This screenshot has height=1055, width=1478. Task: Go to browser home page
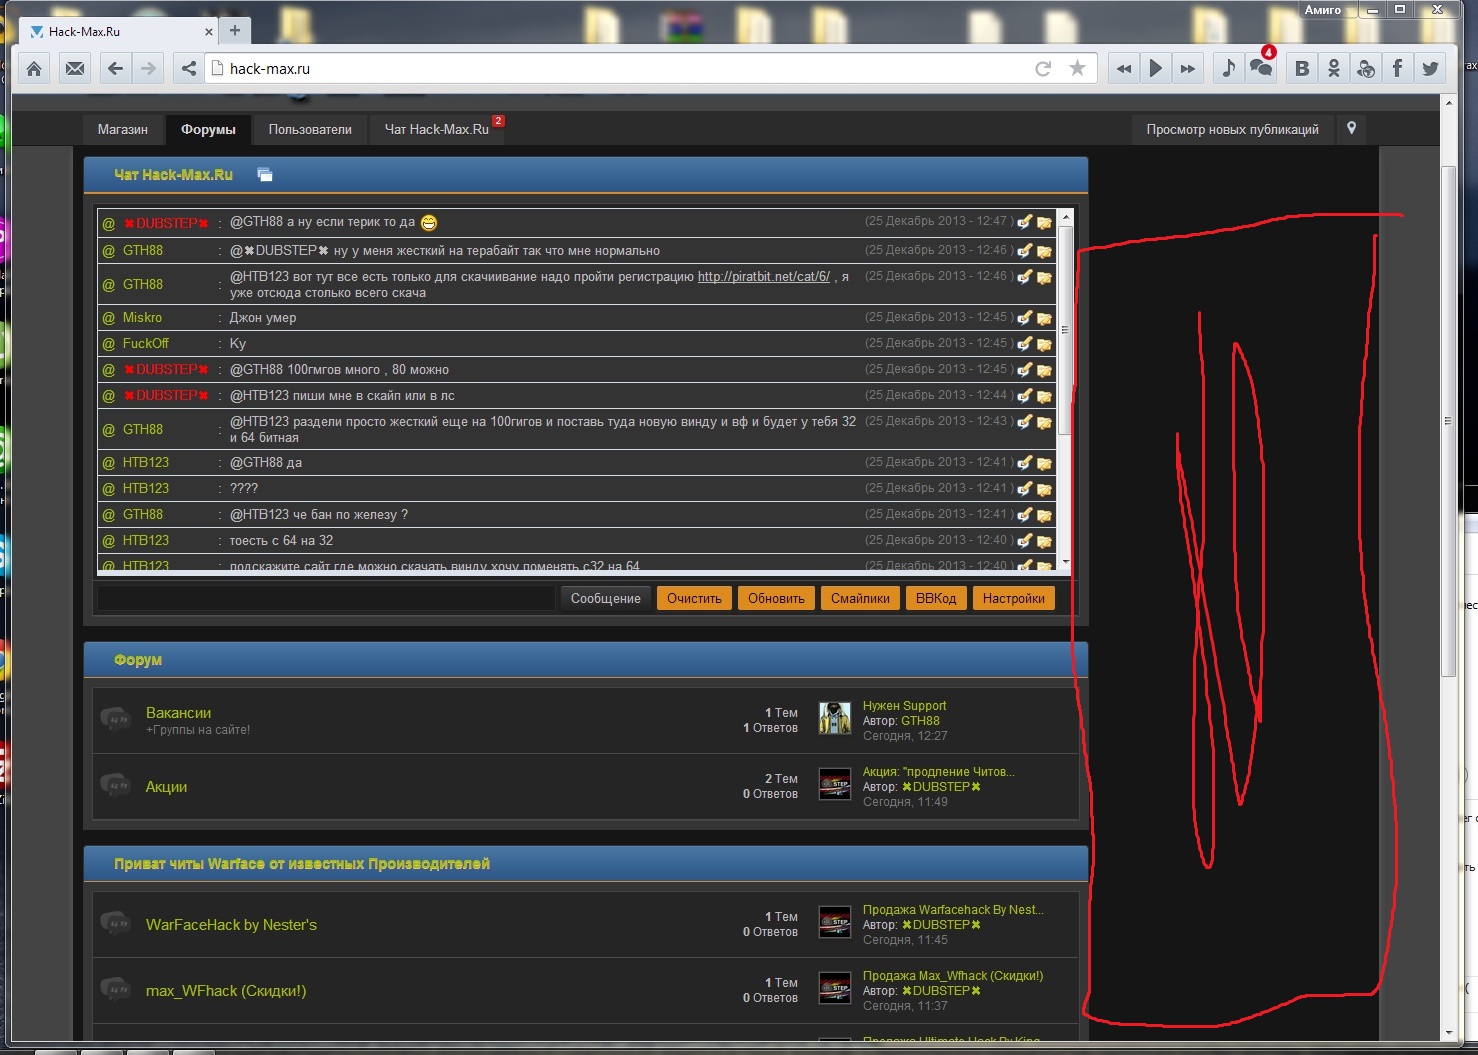(x=34, y=68)
